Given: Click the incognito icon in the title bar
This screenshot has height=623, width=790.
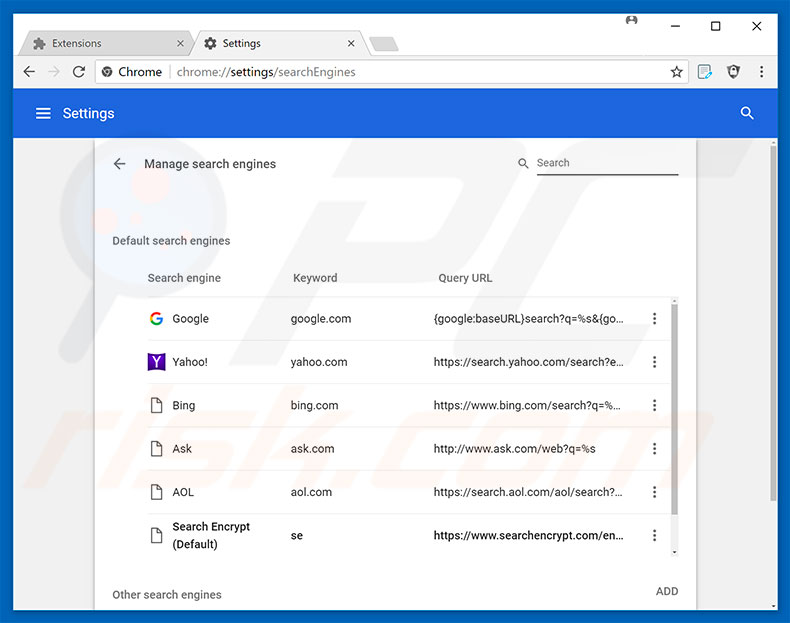Looking at the screenshot, I should click(631, 20).
